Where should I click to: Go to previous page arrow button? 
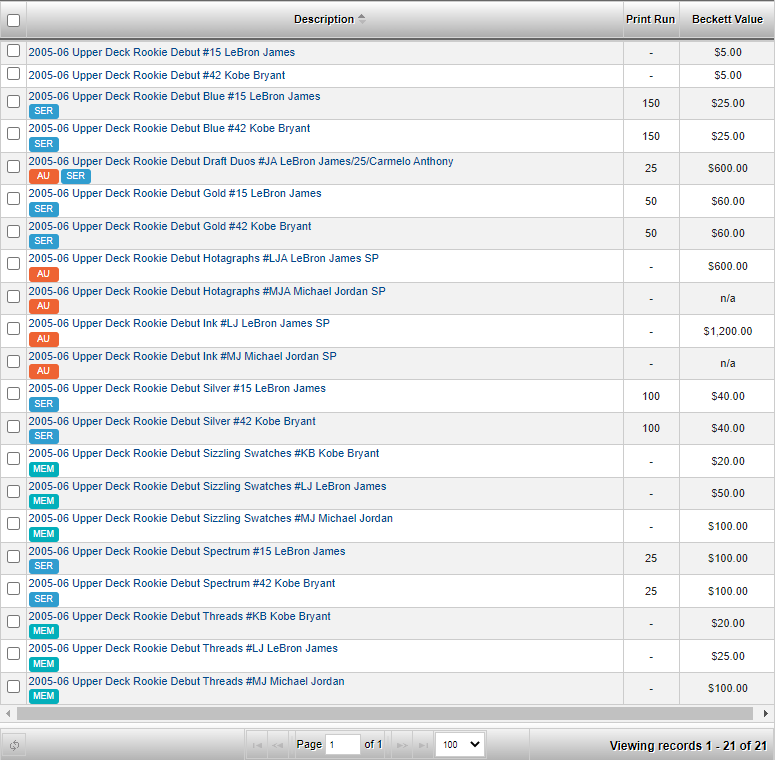click(x=278, y=745)
